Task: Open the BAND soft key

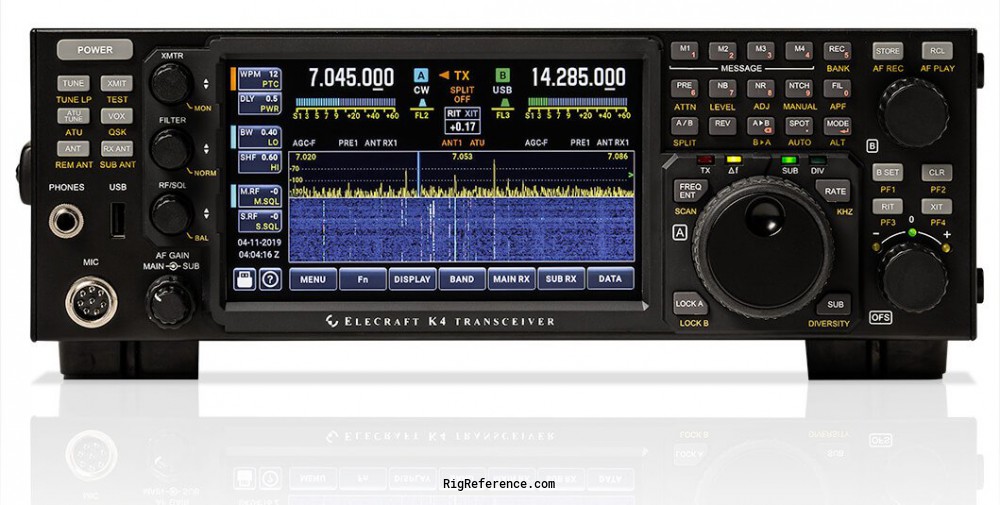Action: pos(462,279)
